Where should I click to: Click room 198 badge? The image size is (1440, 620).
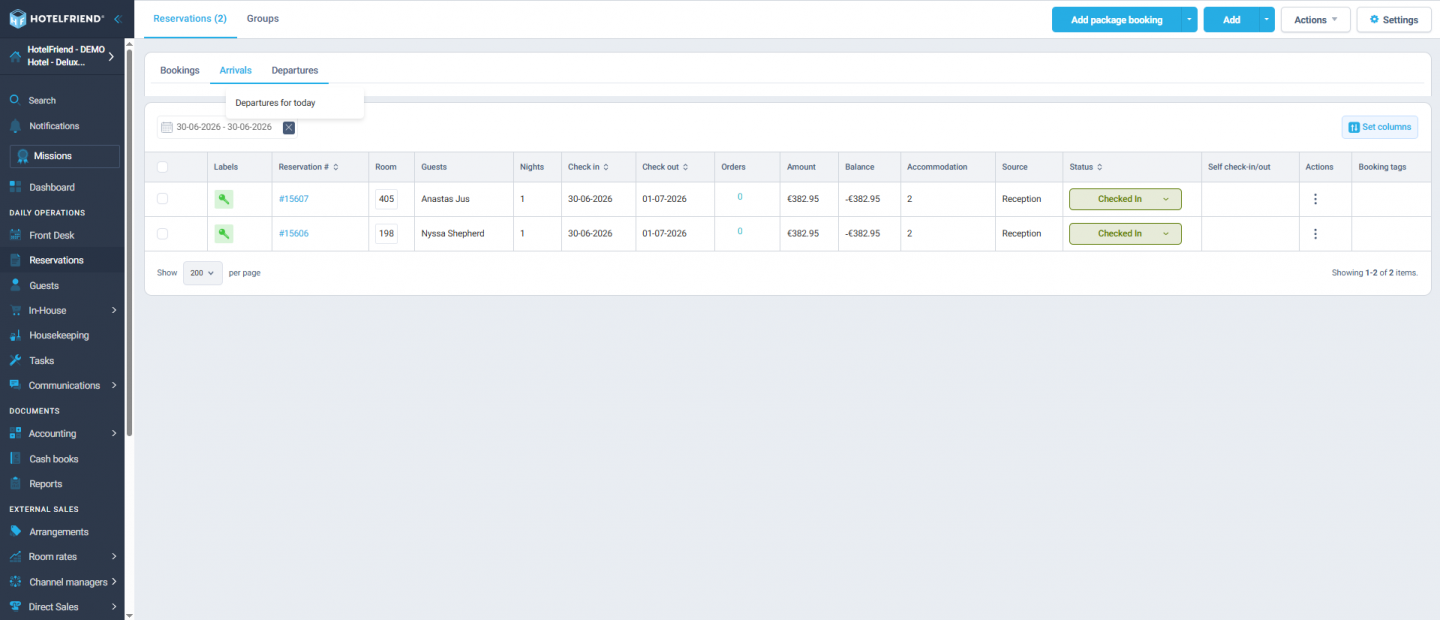[387, 233]
